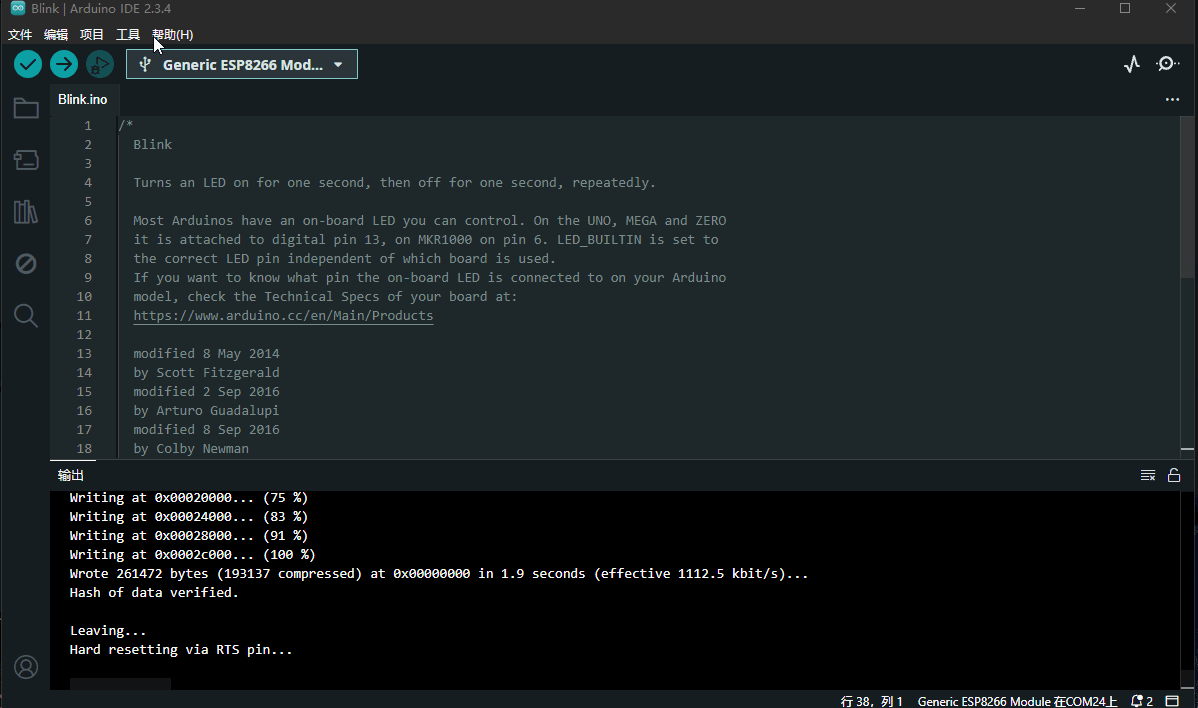Open the editor more actions menu
Viewport: 1198px width, 708px height.
tap(1172, 99)
